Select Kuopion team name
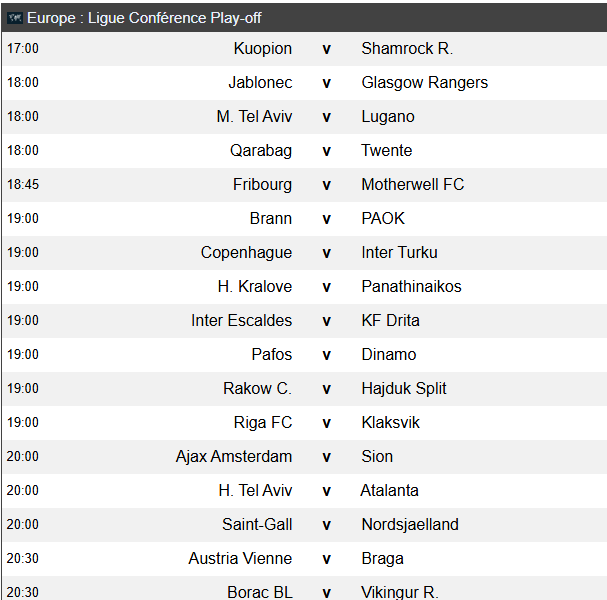The height and width of the screenshot is (600, 607). pyautogui.click(x=262, y=49)
